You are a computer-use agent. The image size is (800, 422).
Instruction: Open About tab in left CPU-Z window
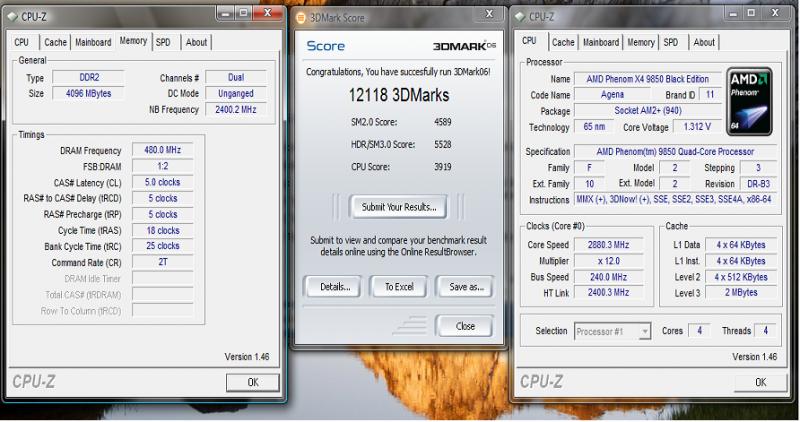tap(196, 42)
